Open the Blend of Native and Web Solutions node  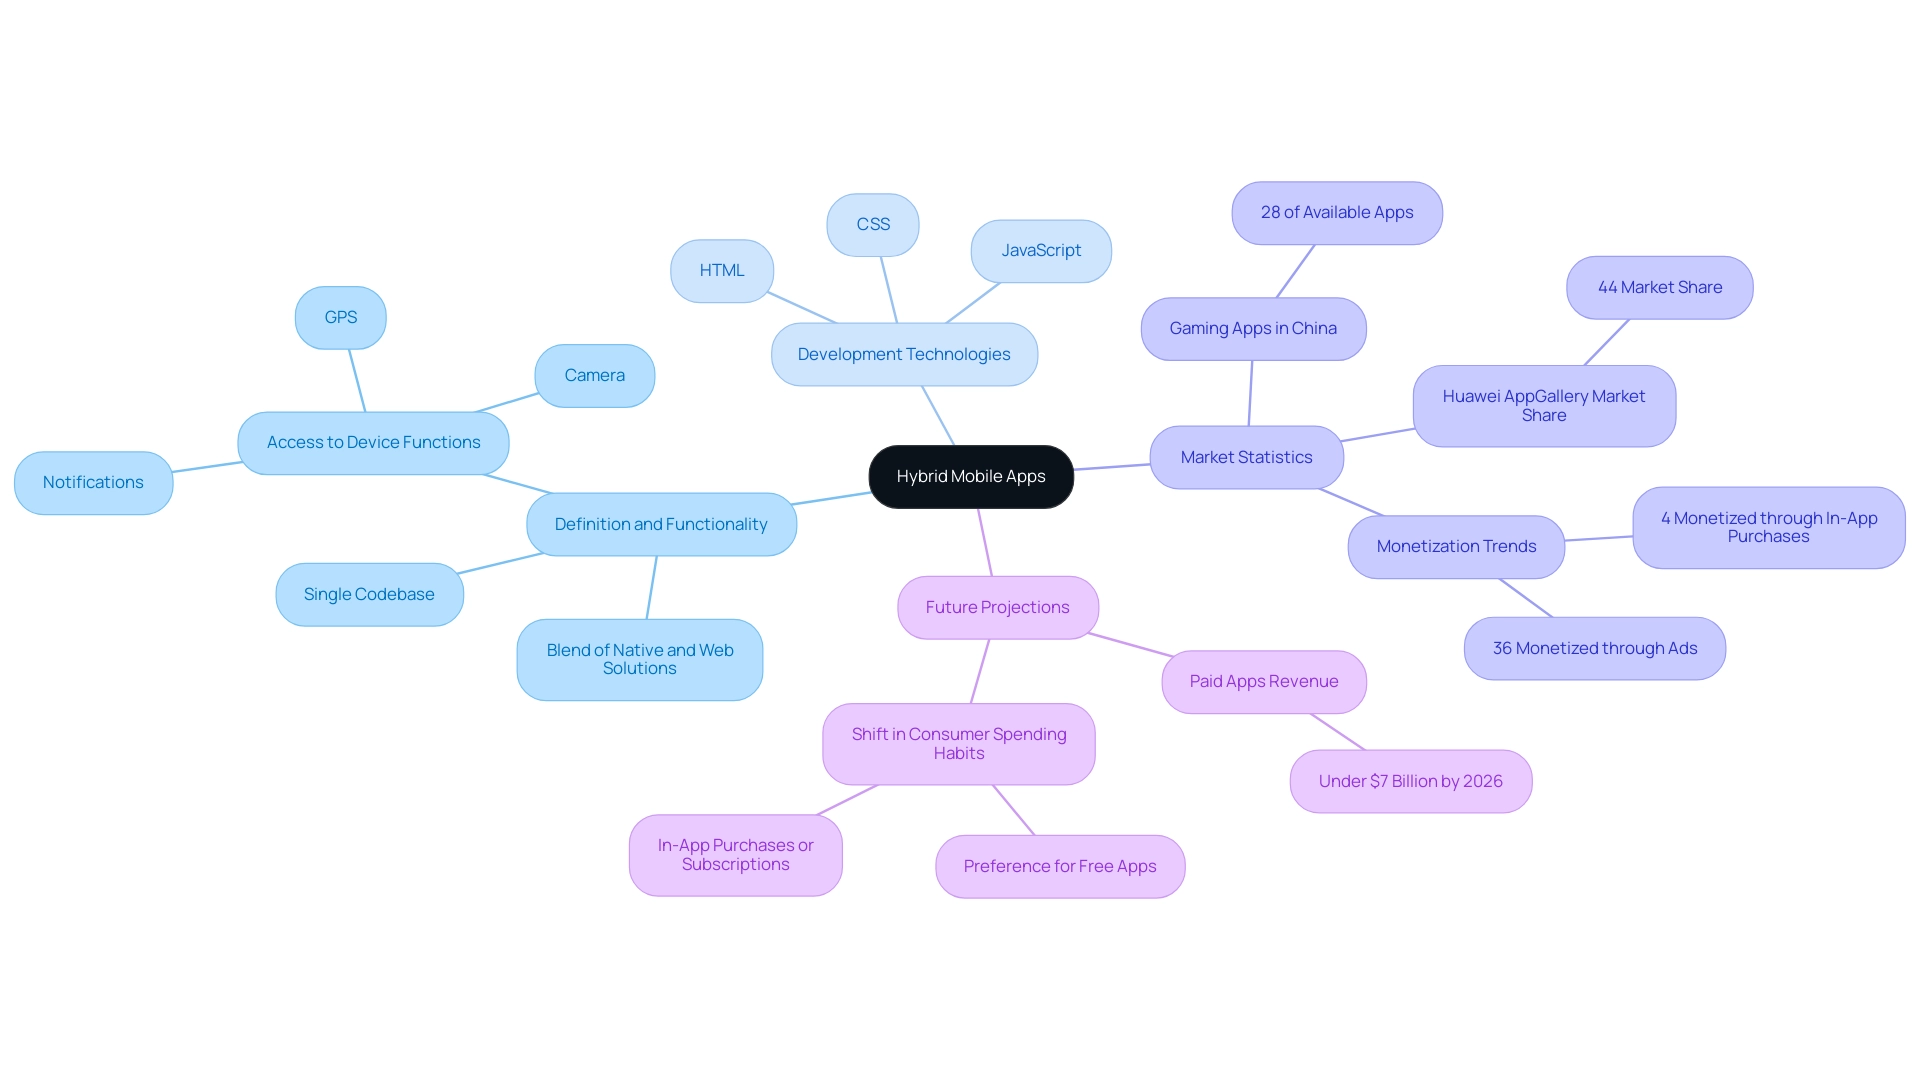point(642,658)
